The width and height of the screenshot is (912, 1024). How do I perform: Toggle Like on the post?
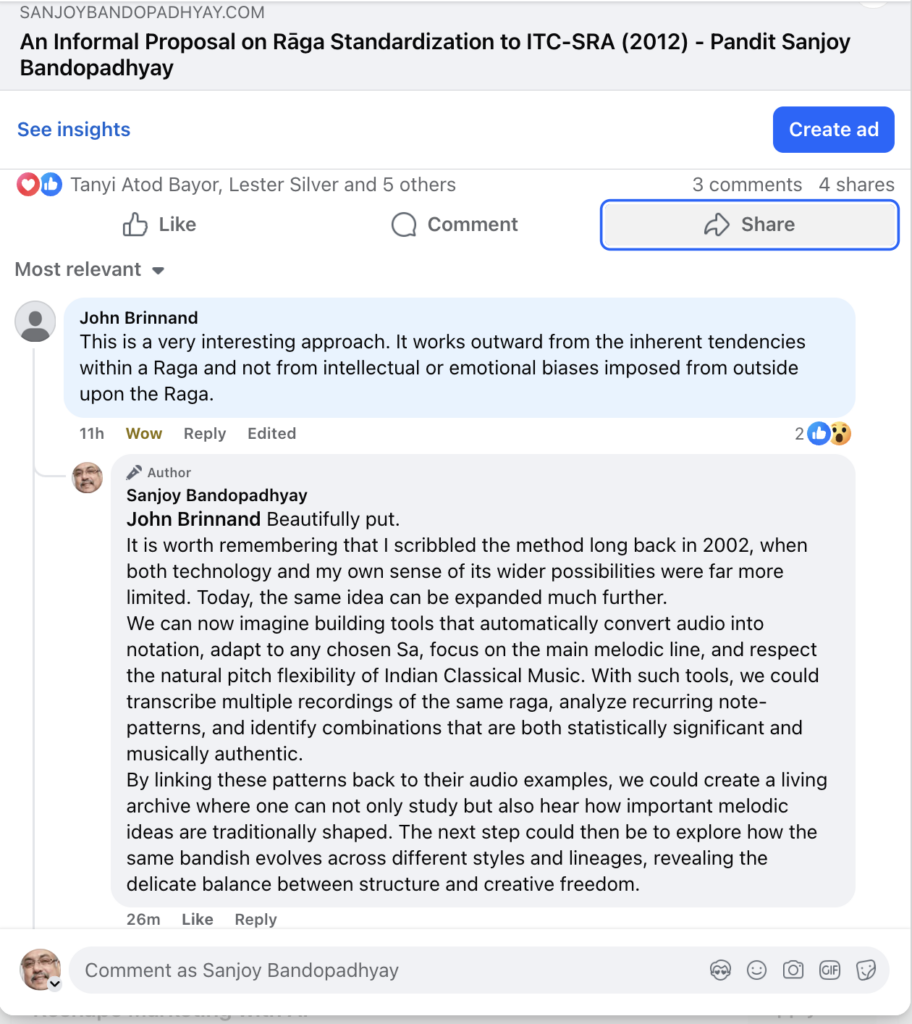[x=159, y=225]
